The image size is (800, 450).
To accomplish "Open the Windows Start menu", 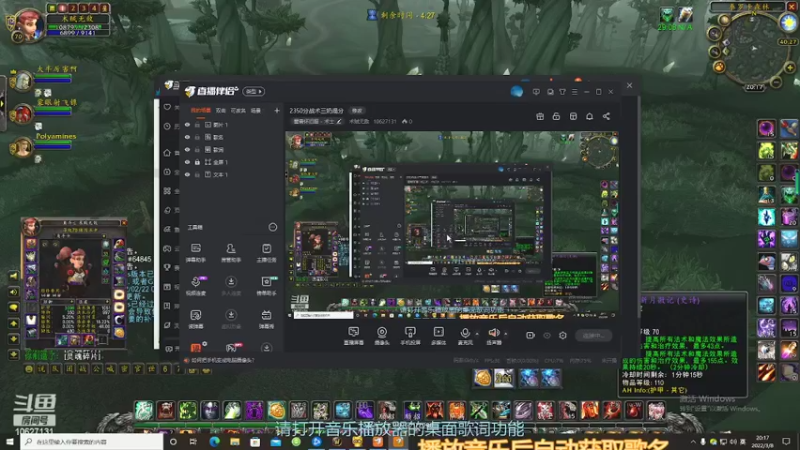I will [x=10, y=441].
